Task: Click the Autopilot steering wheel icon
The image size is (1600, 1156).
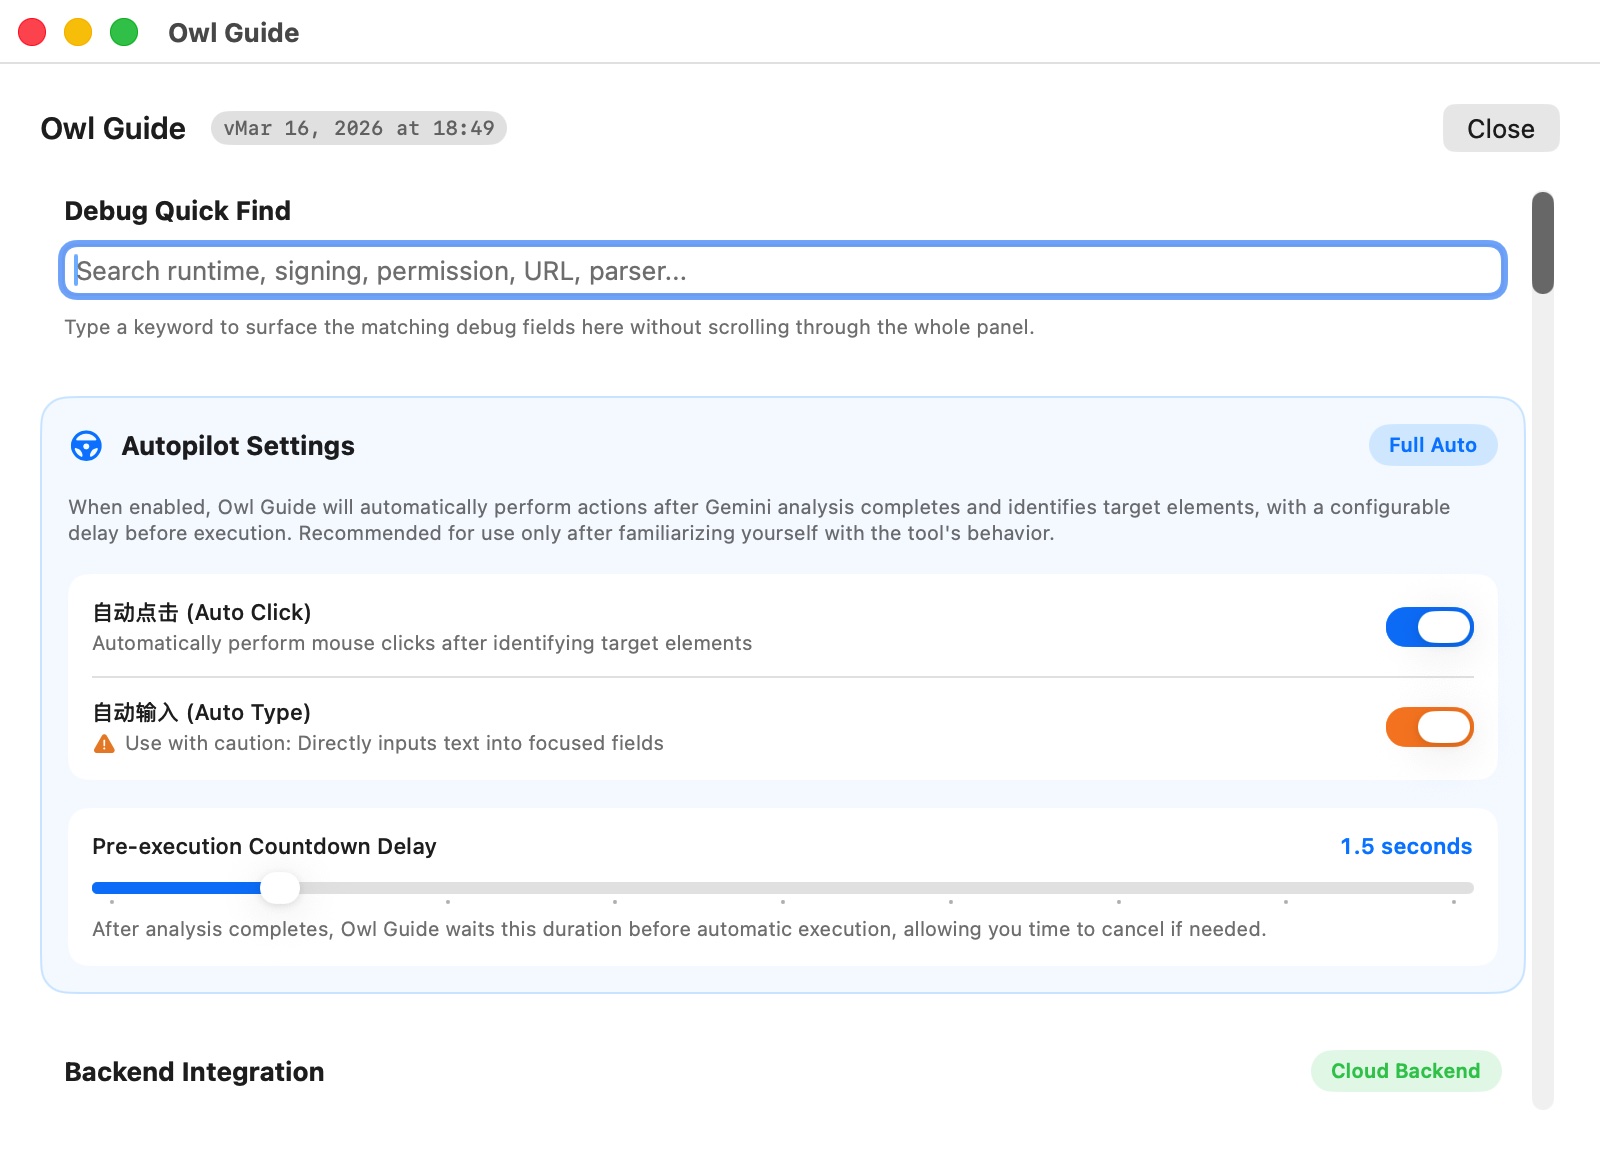Action: pyautogui.click(x=86, y=446)
